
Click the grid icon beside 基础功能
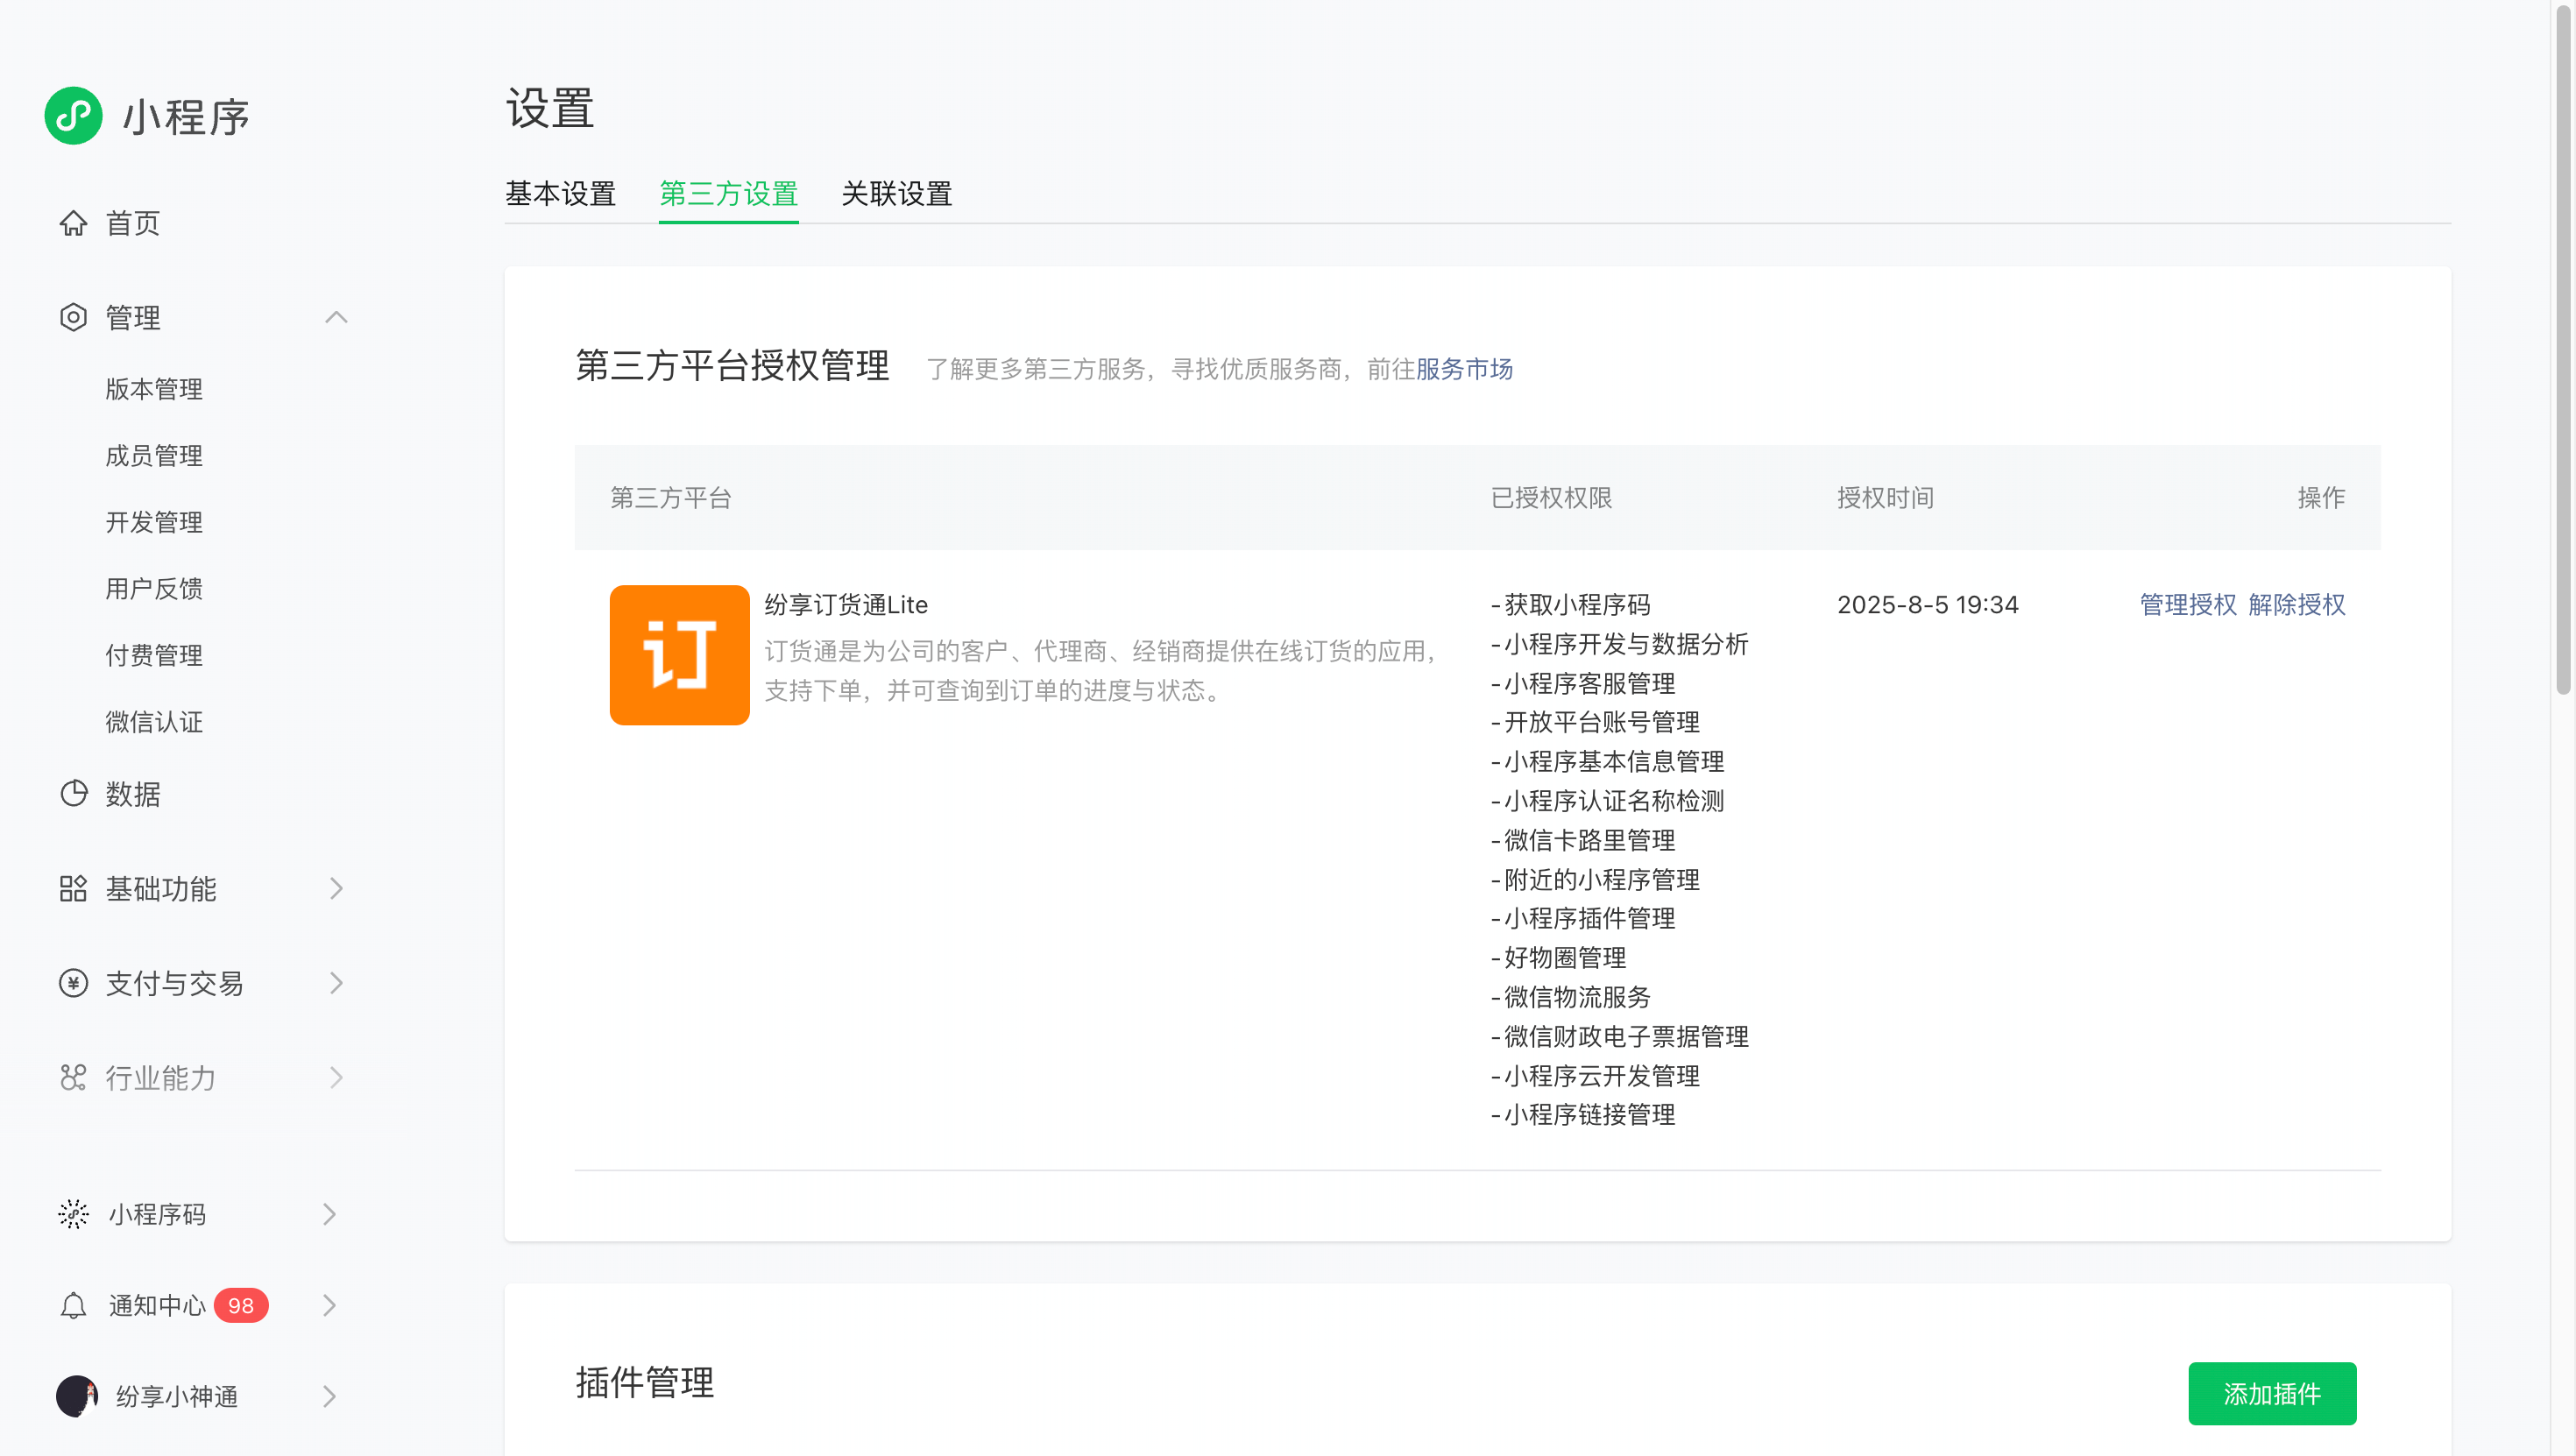(73, 888)
